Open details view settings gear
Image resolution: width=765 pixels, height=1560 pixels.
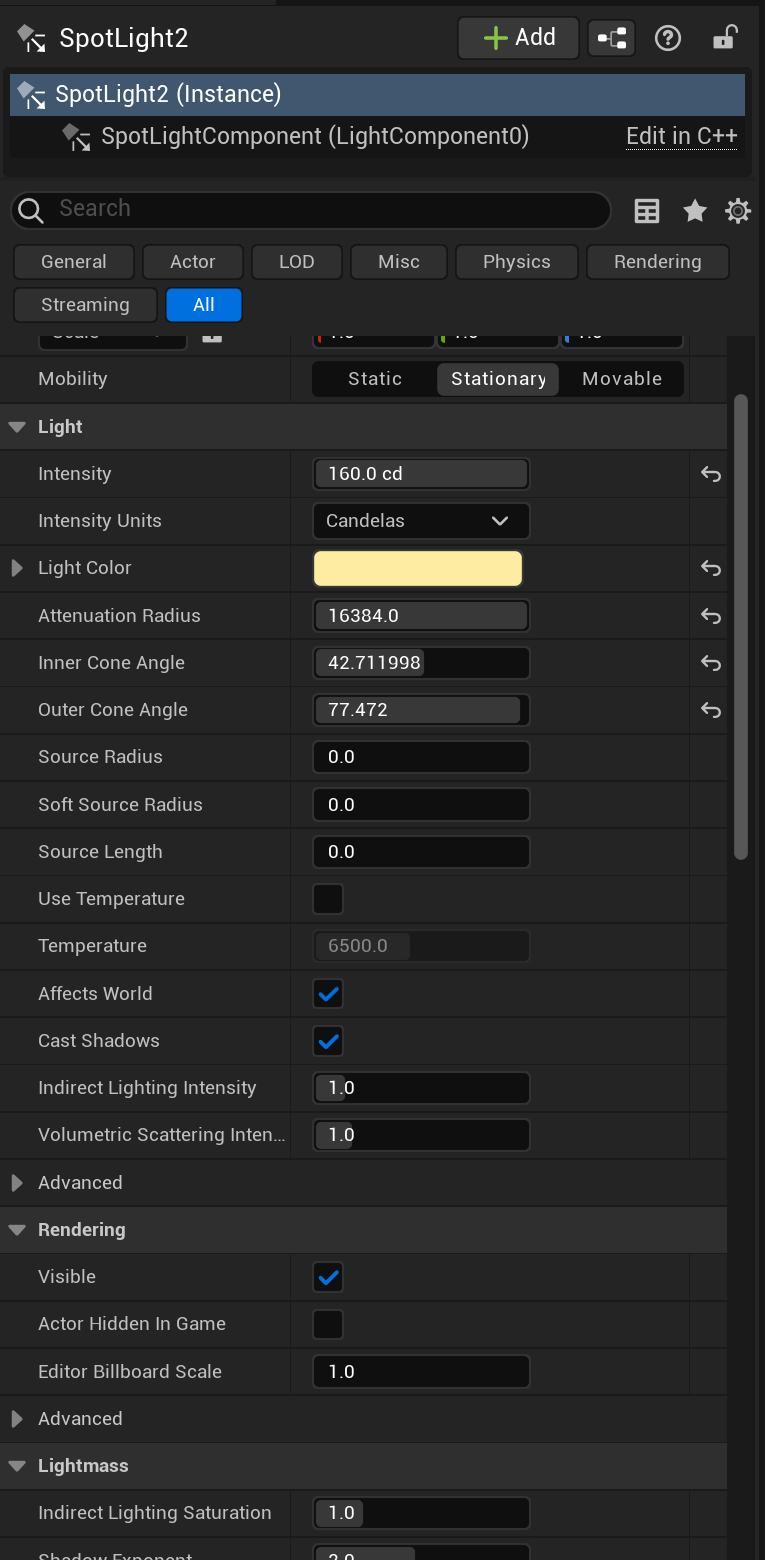[738, 210]
